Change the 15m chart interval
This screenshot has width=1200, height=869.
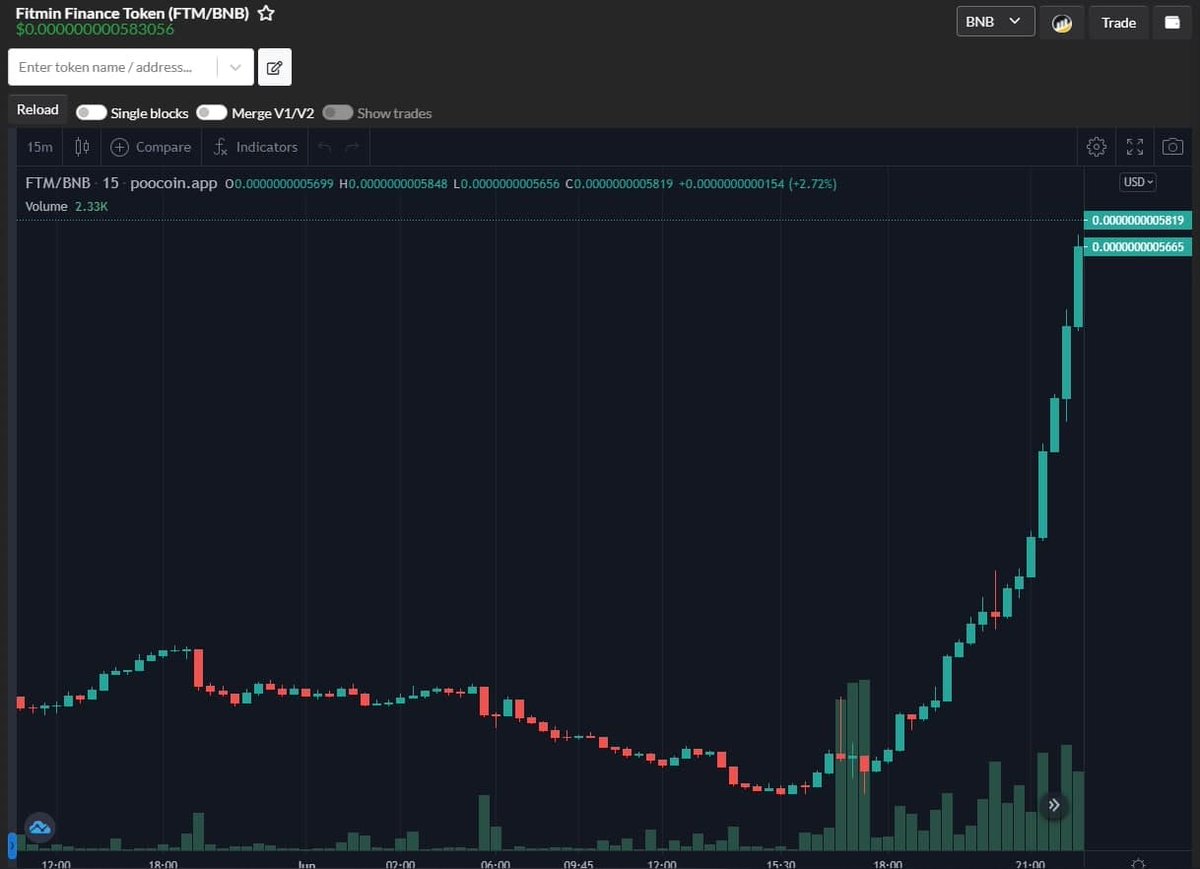point(40,147)
